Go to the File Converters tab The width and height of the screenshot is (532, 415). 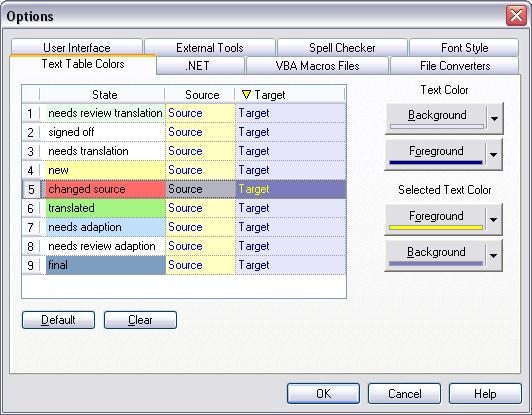click(455, 65)
